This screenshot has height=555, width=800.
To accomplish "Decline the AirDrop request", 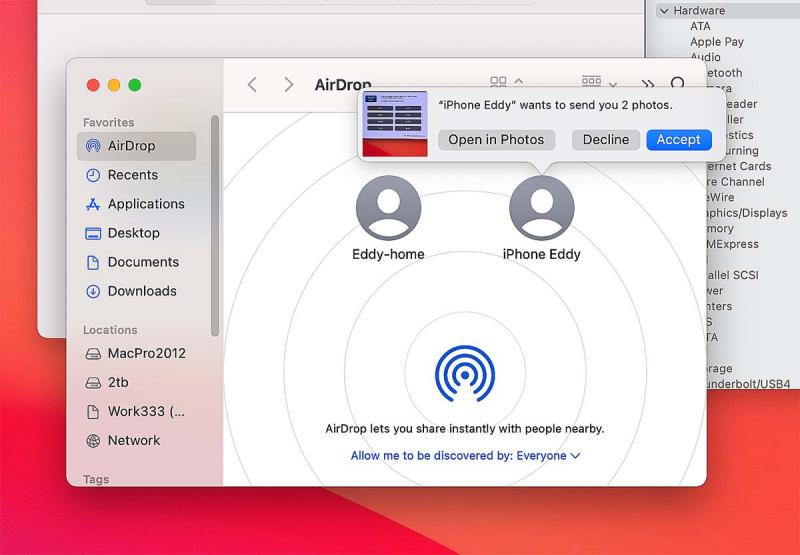I will pyautogui.click(x=606, y=140).
